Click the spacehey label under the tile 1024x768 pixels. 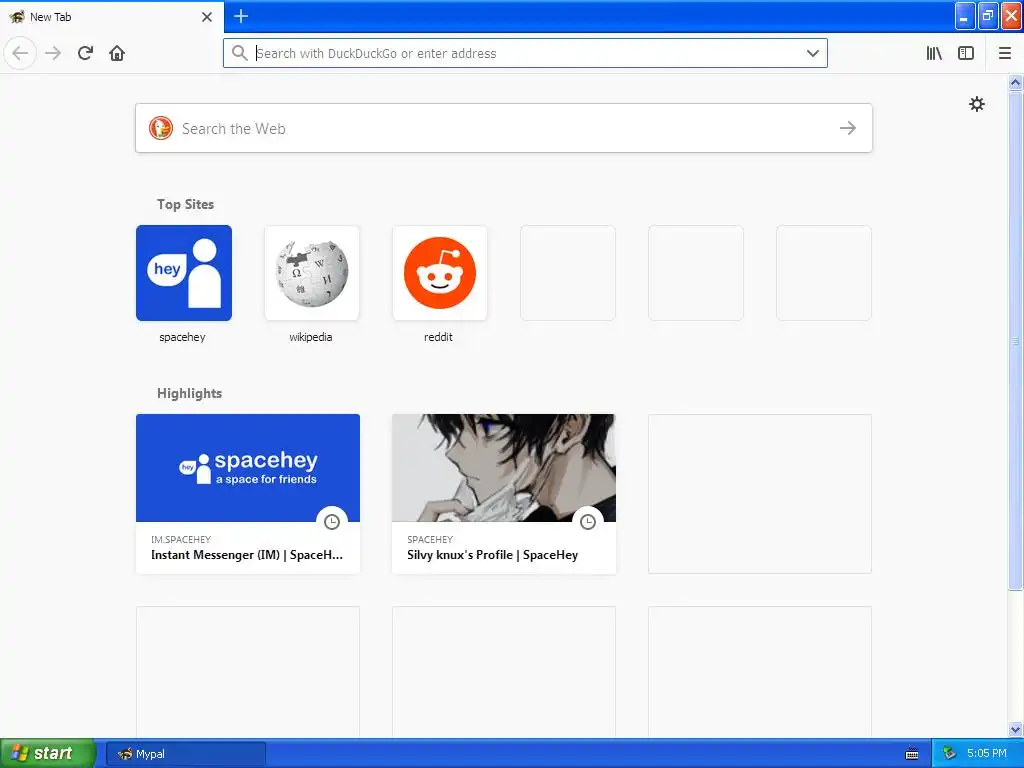(x=182, y=337)
